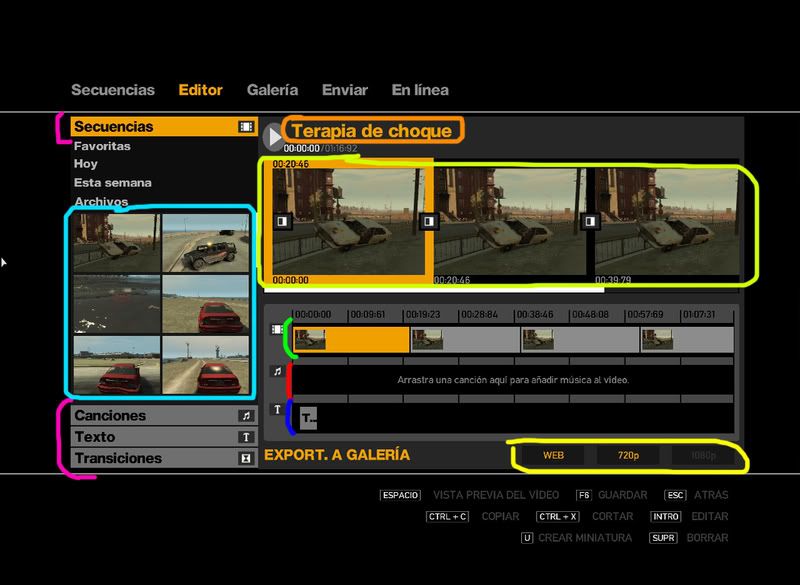Select the first preview frame at 00:00:00
Viewport: 800px width, 585px height.
coord(348,221)
